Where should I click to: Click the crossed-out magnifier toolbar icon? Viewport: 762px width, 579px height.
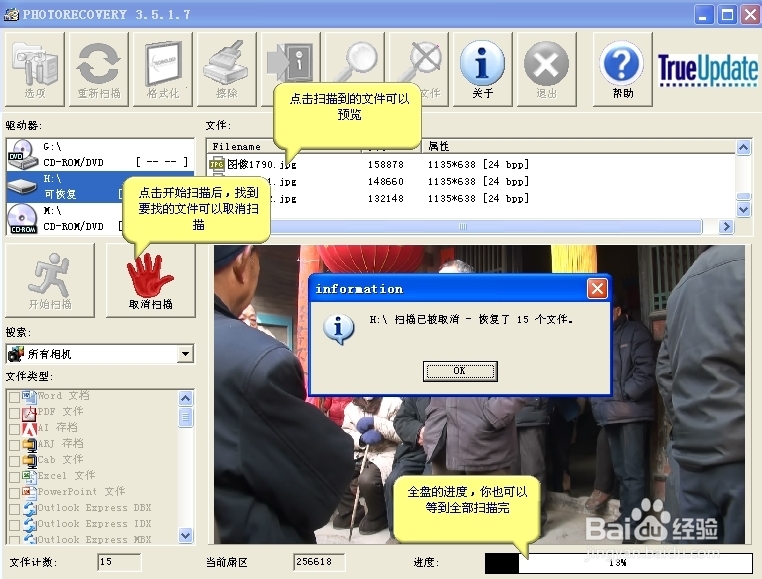point(419,61)
